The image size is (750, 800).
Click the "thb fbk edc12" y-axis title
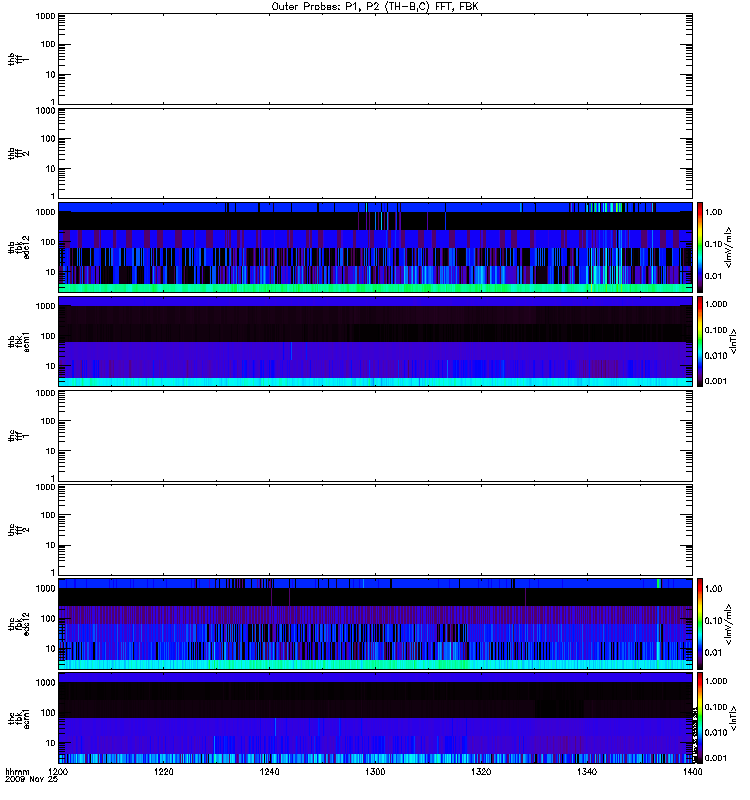[19, 247]
